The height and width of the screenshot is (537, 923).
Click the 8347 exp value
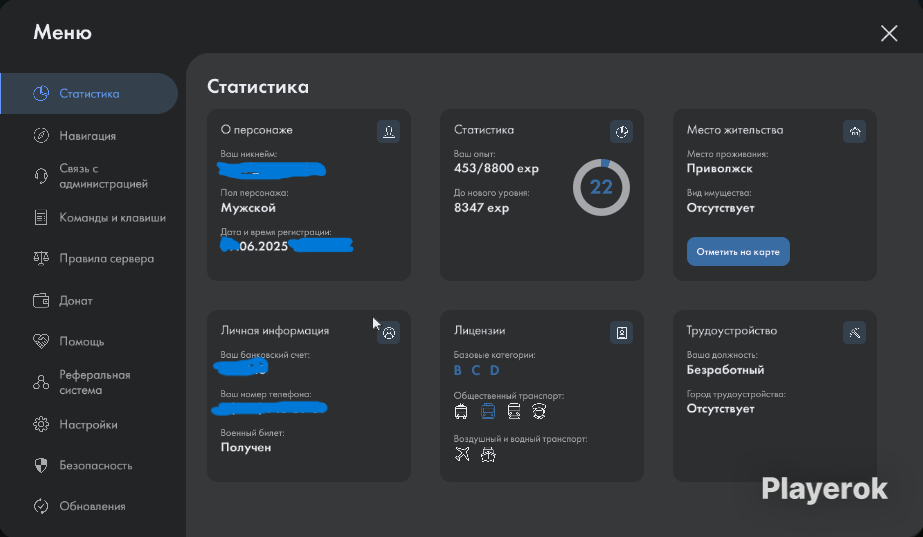[x=482, y=208]
